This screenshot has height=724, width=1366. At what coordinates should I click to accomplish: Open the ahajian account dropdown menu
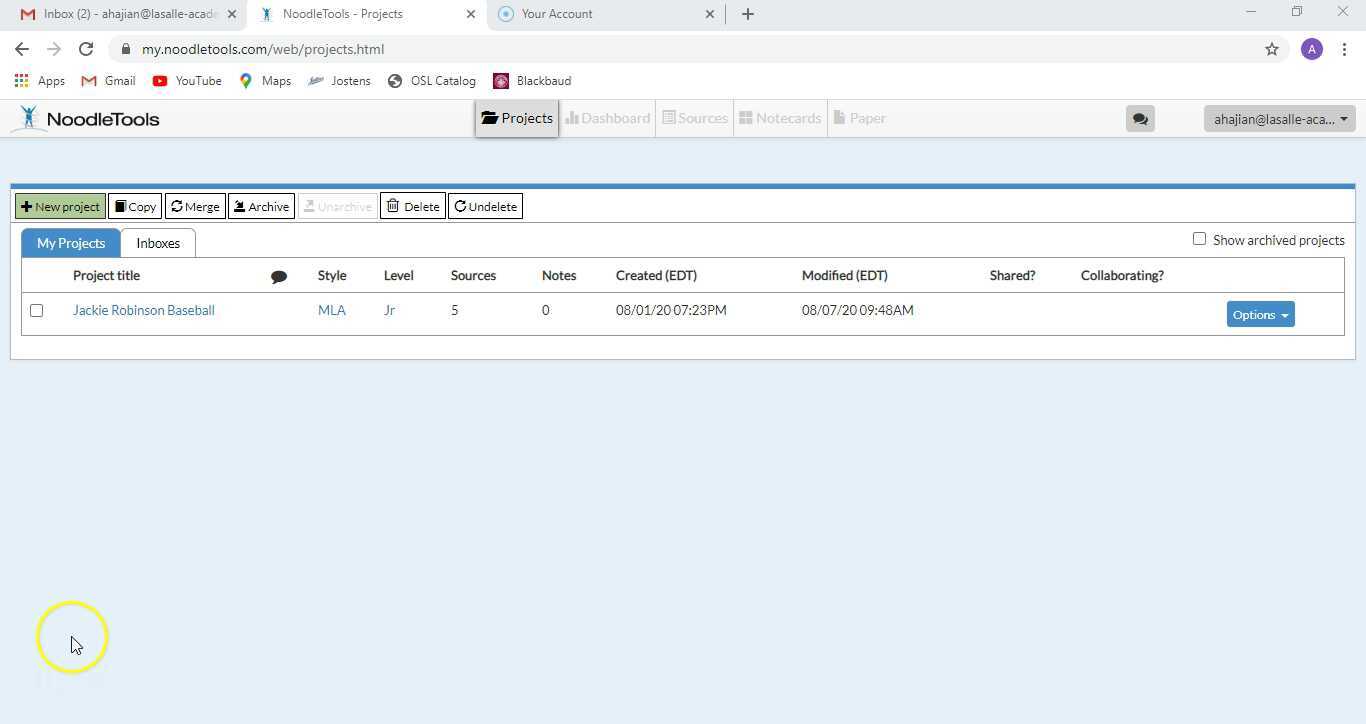coord(1279,119)
